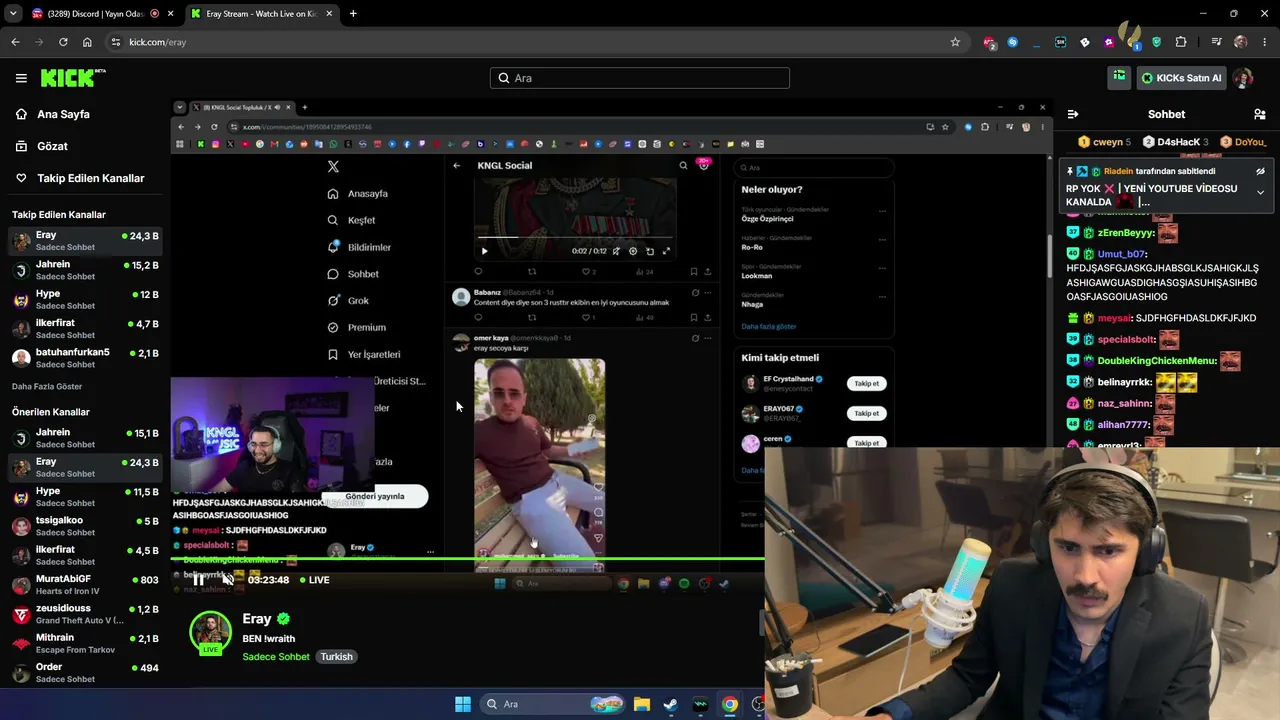Open the recommended tssigalkoo channel
The height and width of the screenshot is (720, 1280).
tap(85, 525)
